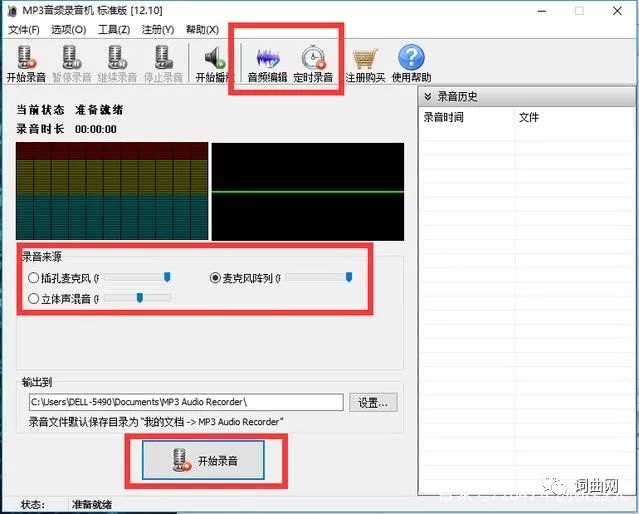Viewport: 639px width, 514px height.
Task: Click the 录音时间 column header
Action: (x=443, y=117)
